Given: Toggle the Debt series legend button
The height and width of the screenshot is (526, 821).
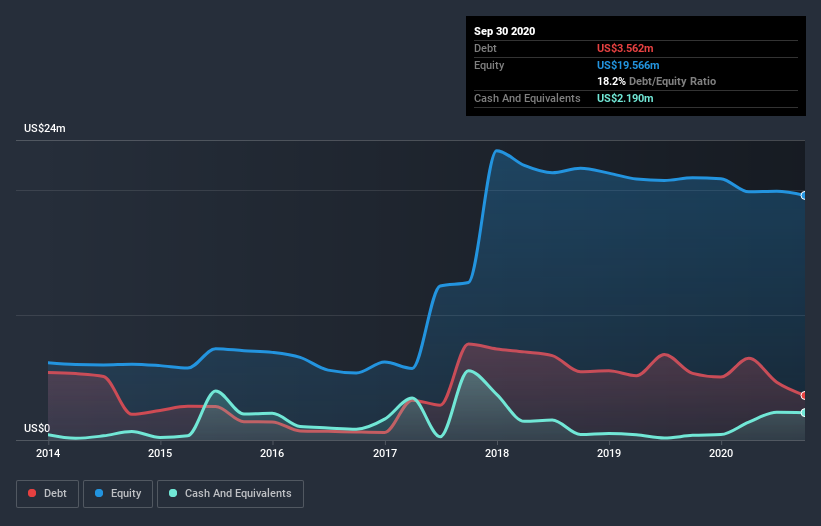Looking at the screenshot, I should (x=48, y=494).
